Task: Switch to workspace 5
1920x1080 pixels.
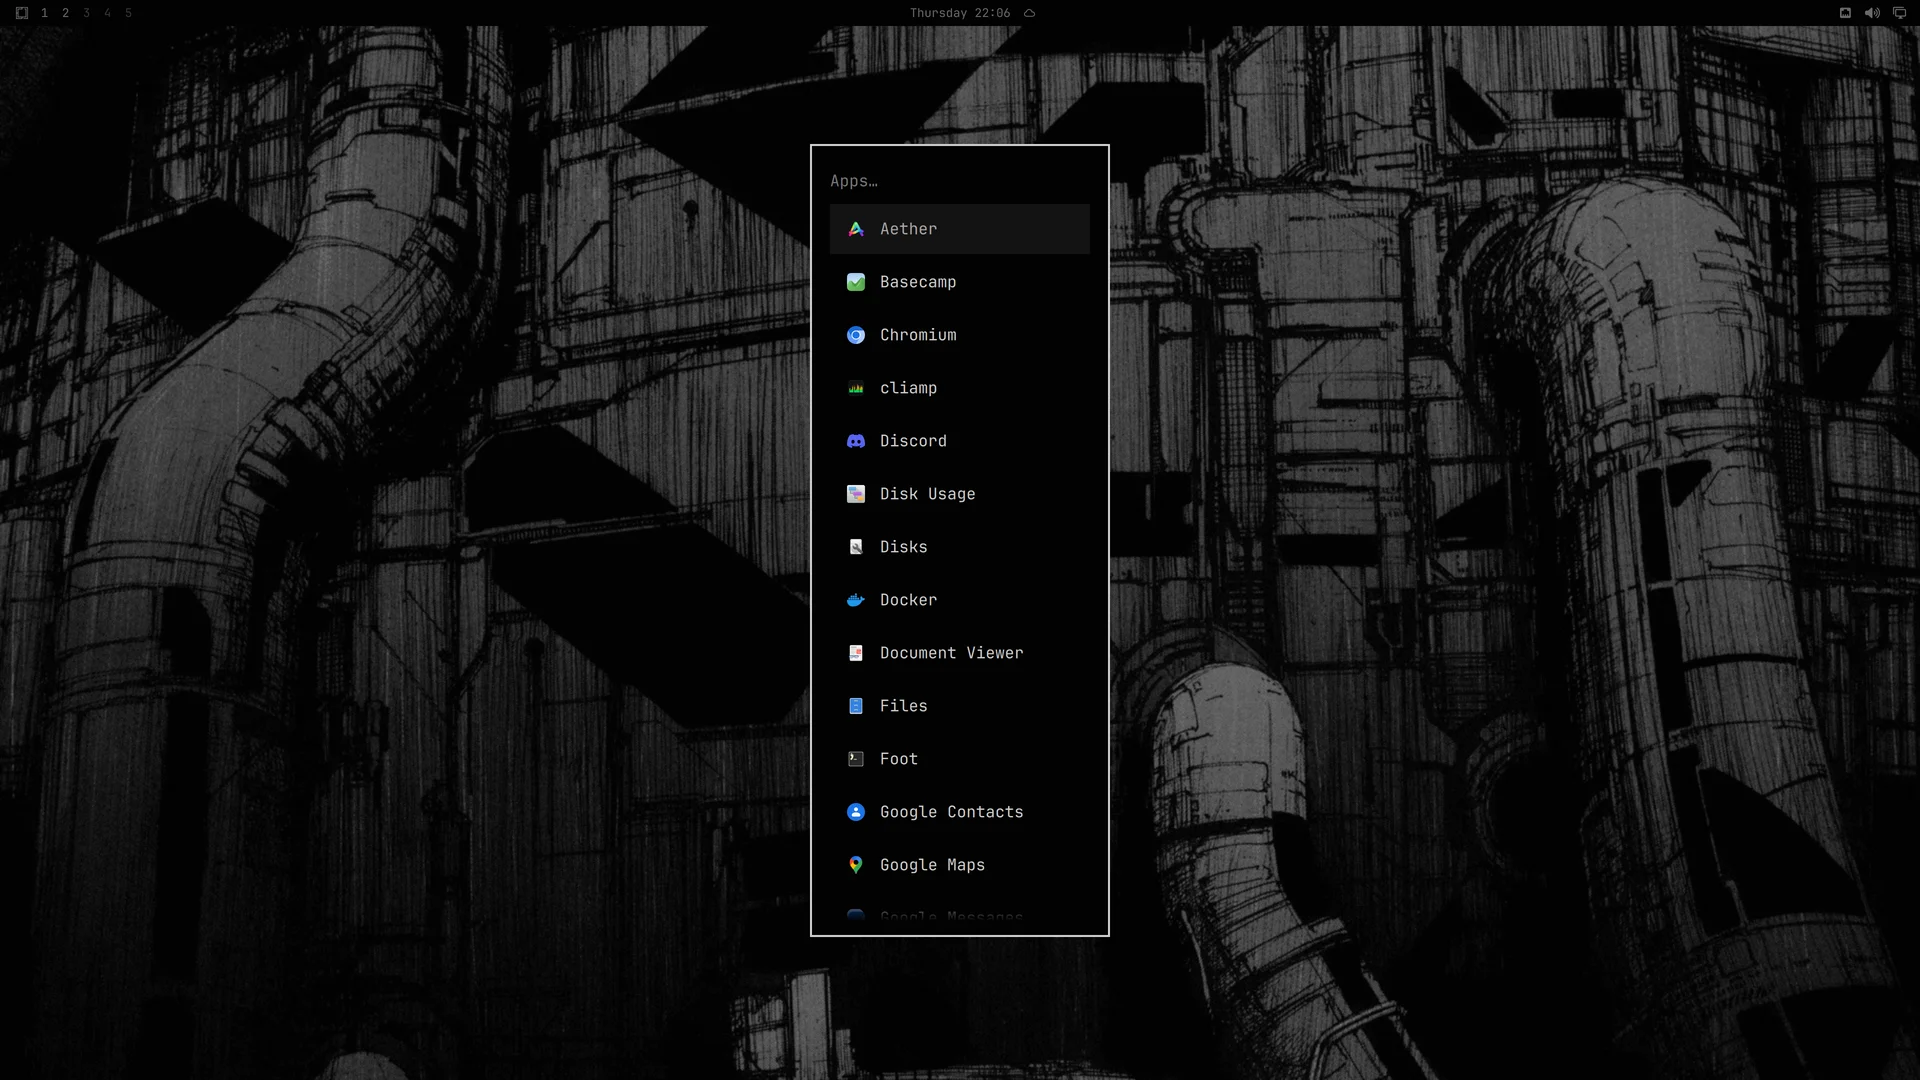Action: coord(128,13)
